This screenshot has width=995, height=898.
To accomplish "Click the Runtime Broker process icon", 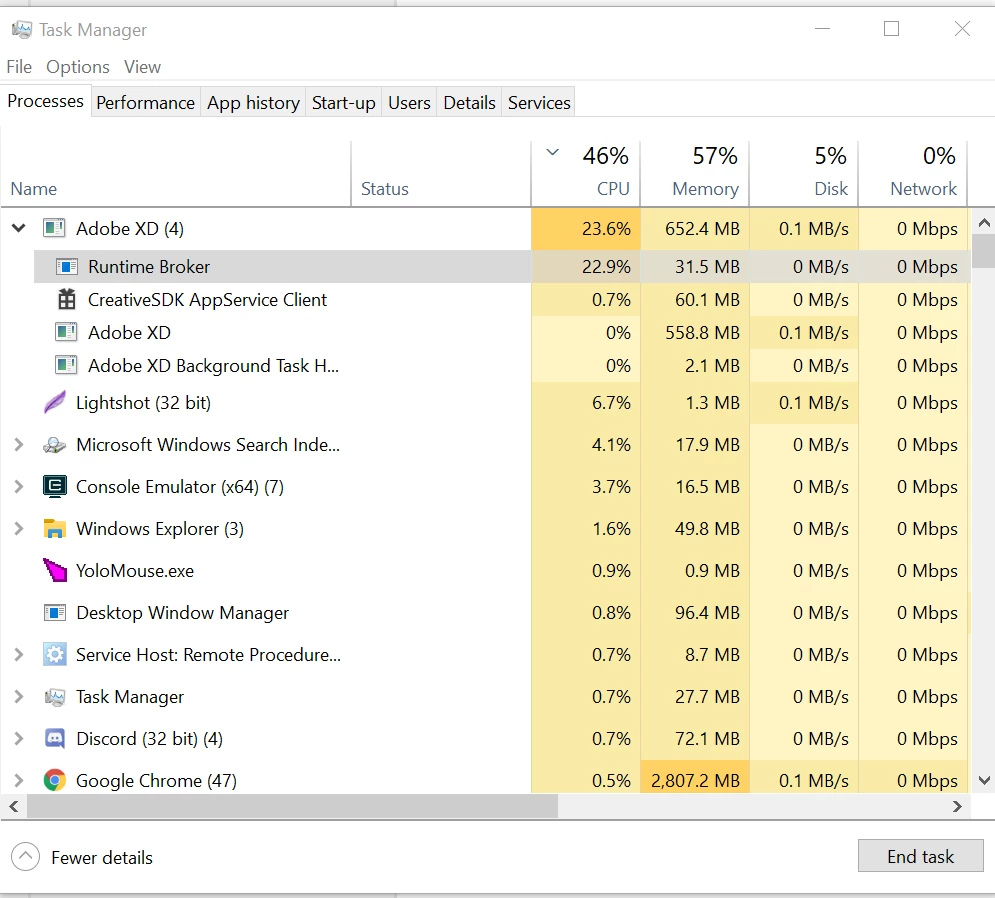I will pyautogui.click(x=67, y=267).
